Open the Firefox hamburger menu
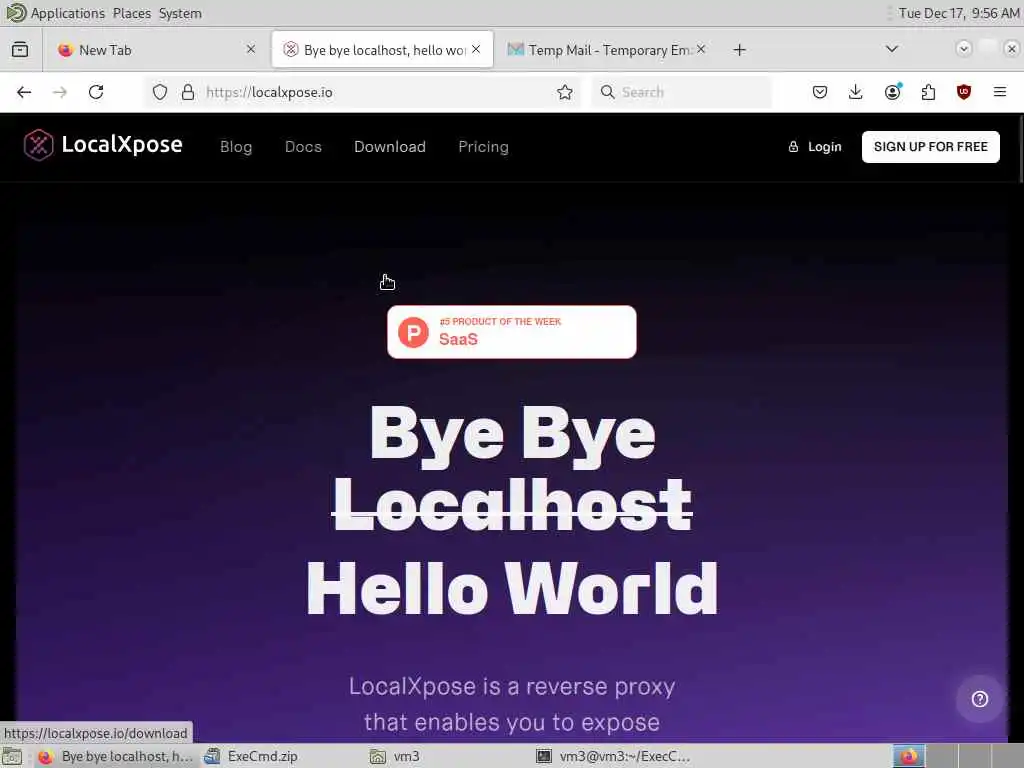Viewport: 1024px width, 768px height. [1000, 92]
